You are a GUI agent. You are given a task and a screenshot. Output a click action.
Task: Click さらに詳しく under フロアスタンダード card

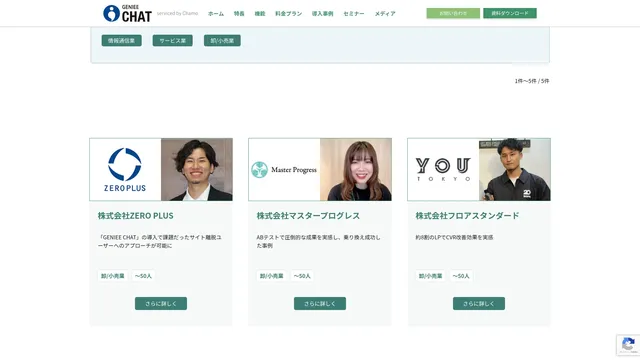(479, 303)
